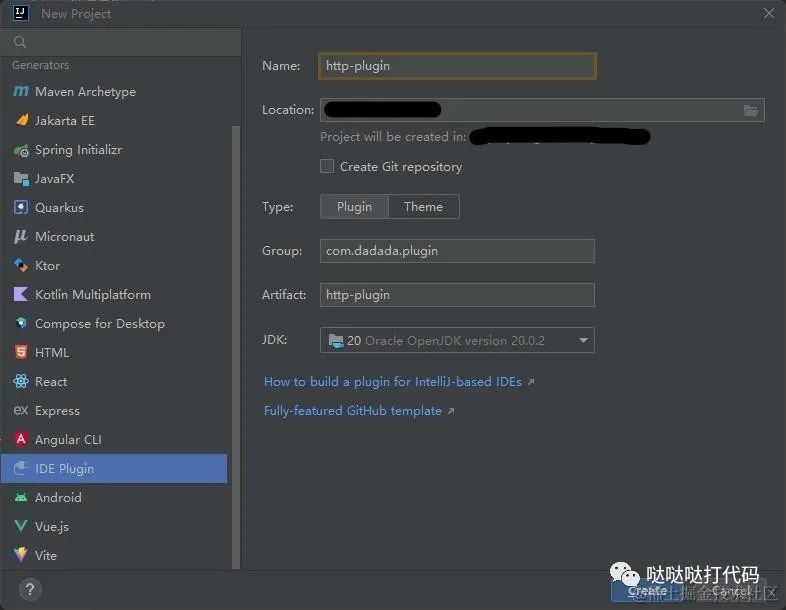Choose Android list entry
The height and width of the screenshot is (610, 786).
coord(114,497)
